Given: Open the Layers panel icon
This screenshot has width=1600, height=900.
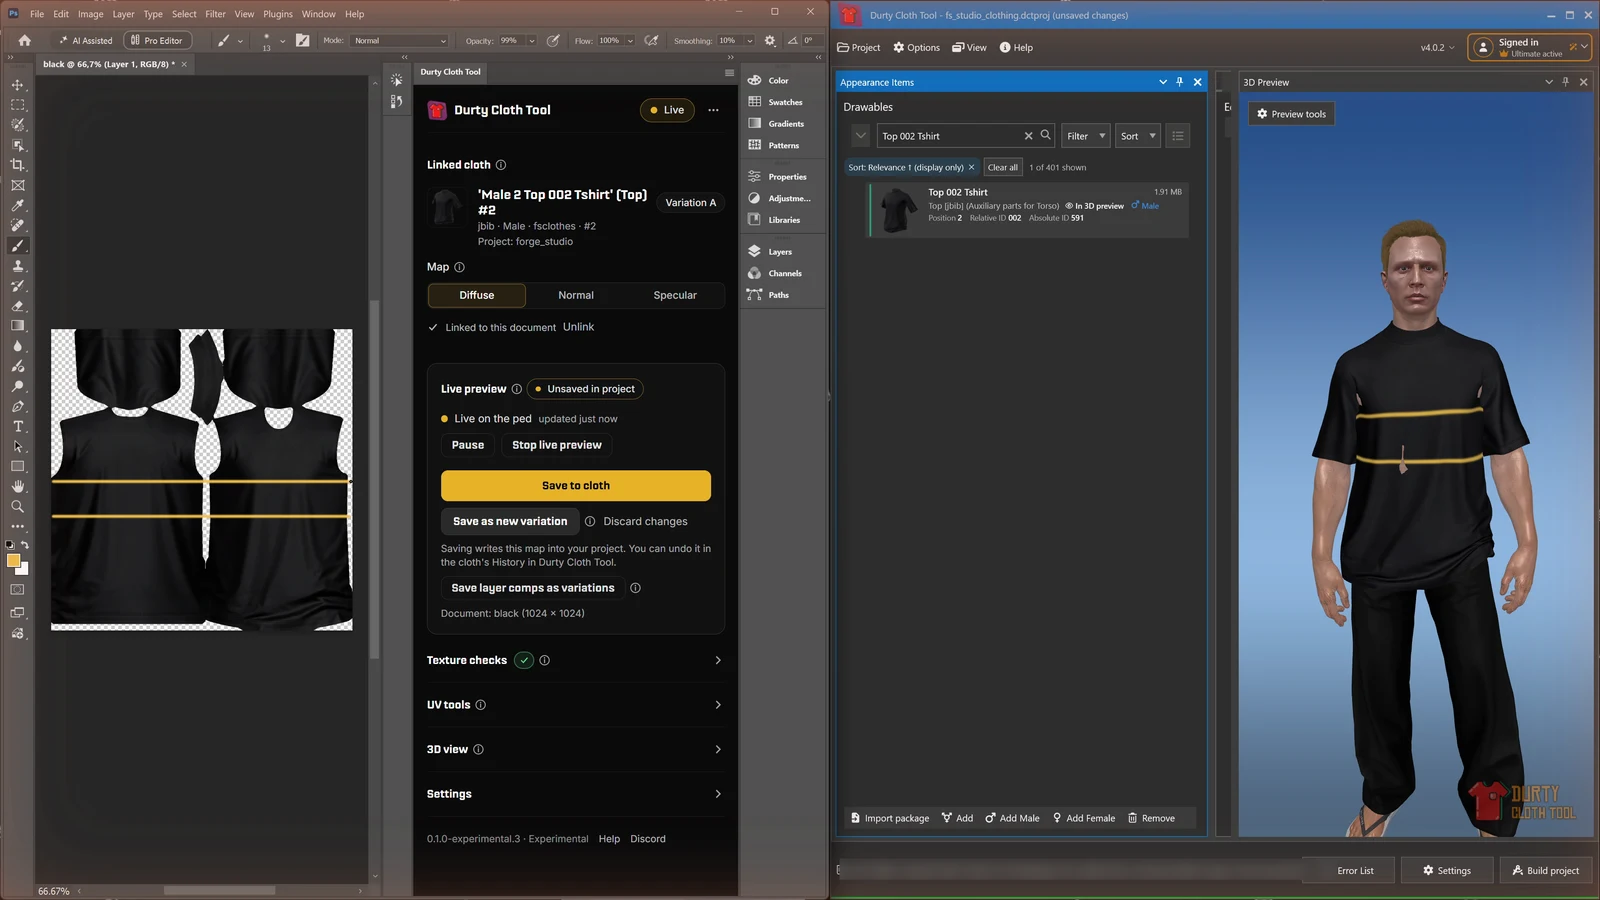Looking at the screenshot, I should click(x=755, y=251).
